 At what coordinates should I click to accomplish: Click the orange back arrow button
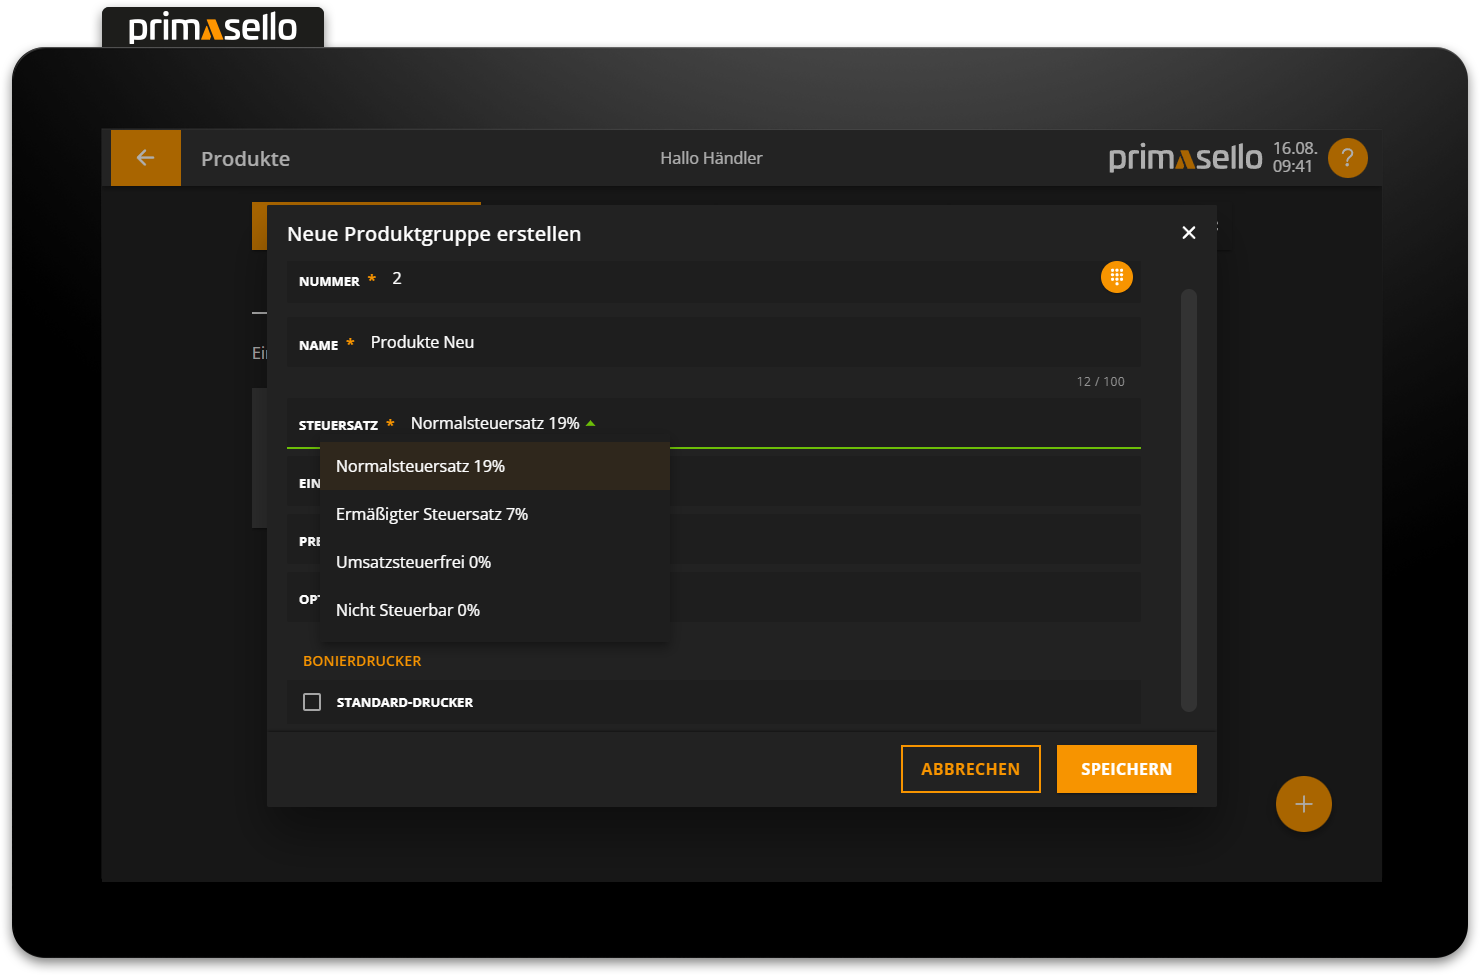pyautogui.click(x=146, y=158)
